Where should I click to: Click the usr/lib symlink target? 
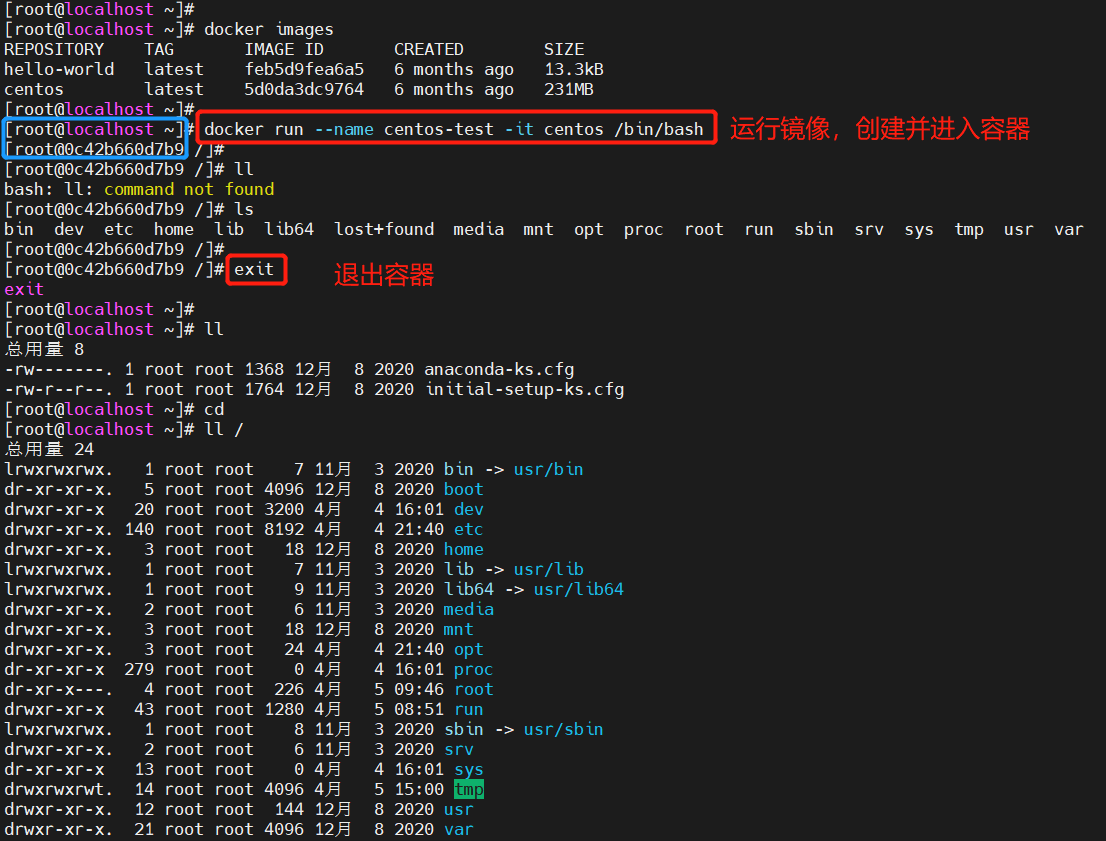549,569
